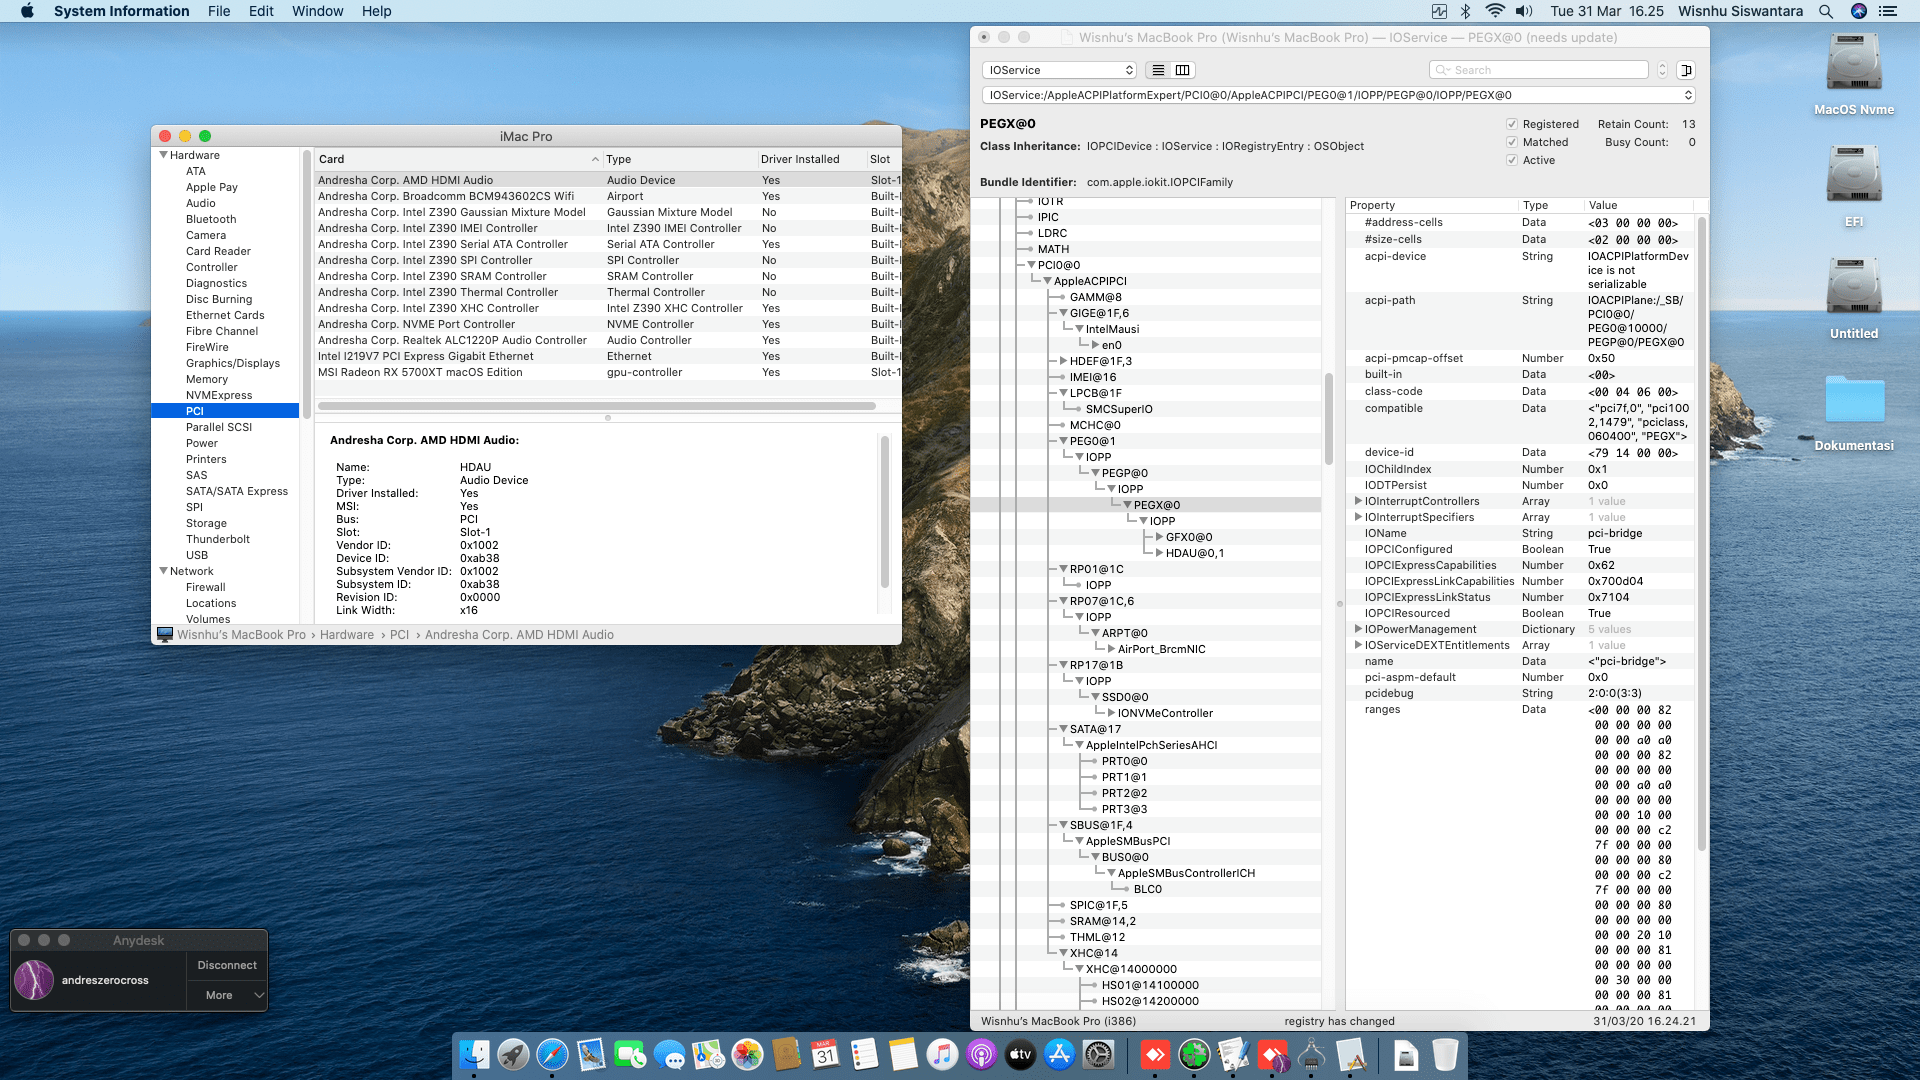Open the Apple menu
The width and height of the screenshot is (1920, 1080).
tap(27, 11)
